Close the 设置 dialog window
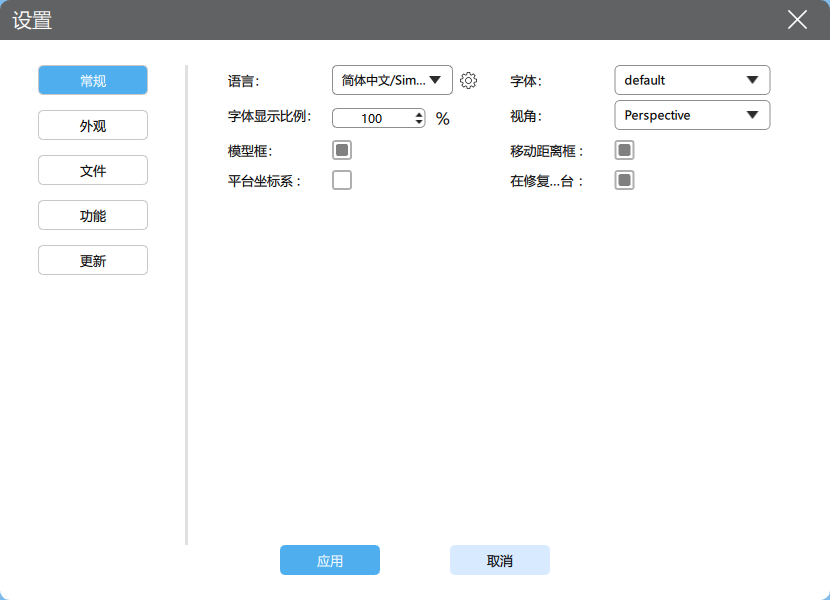The height and width of the screenshot is (600, 830). pos(797,20)
